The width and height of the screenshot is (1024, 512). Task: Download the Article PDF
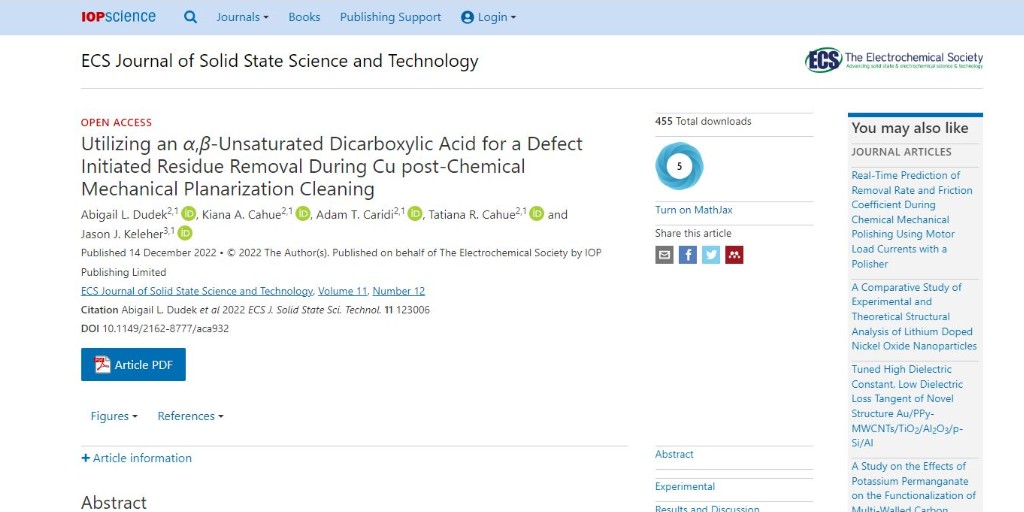point(133,364)
